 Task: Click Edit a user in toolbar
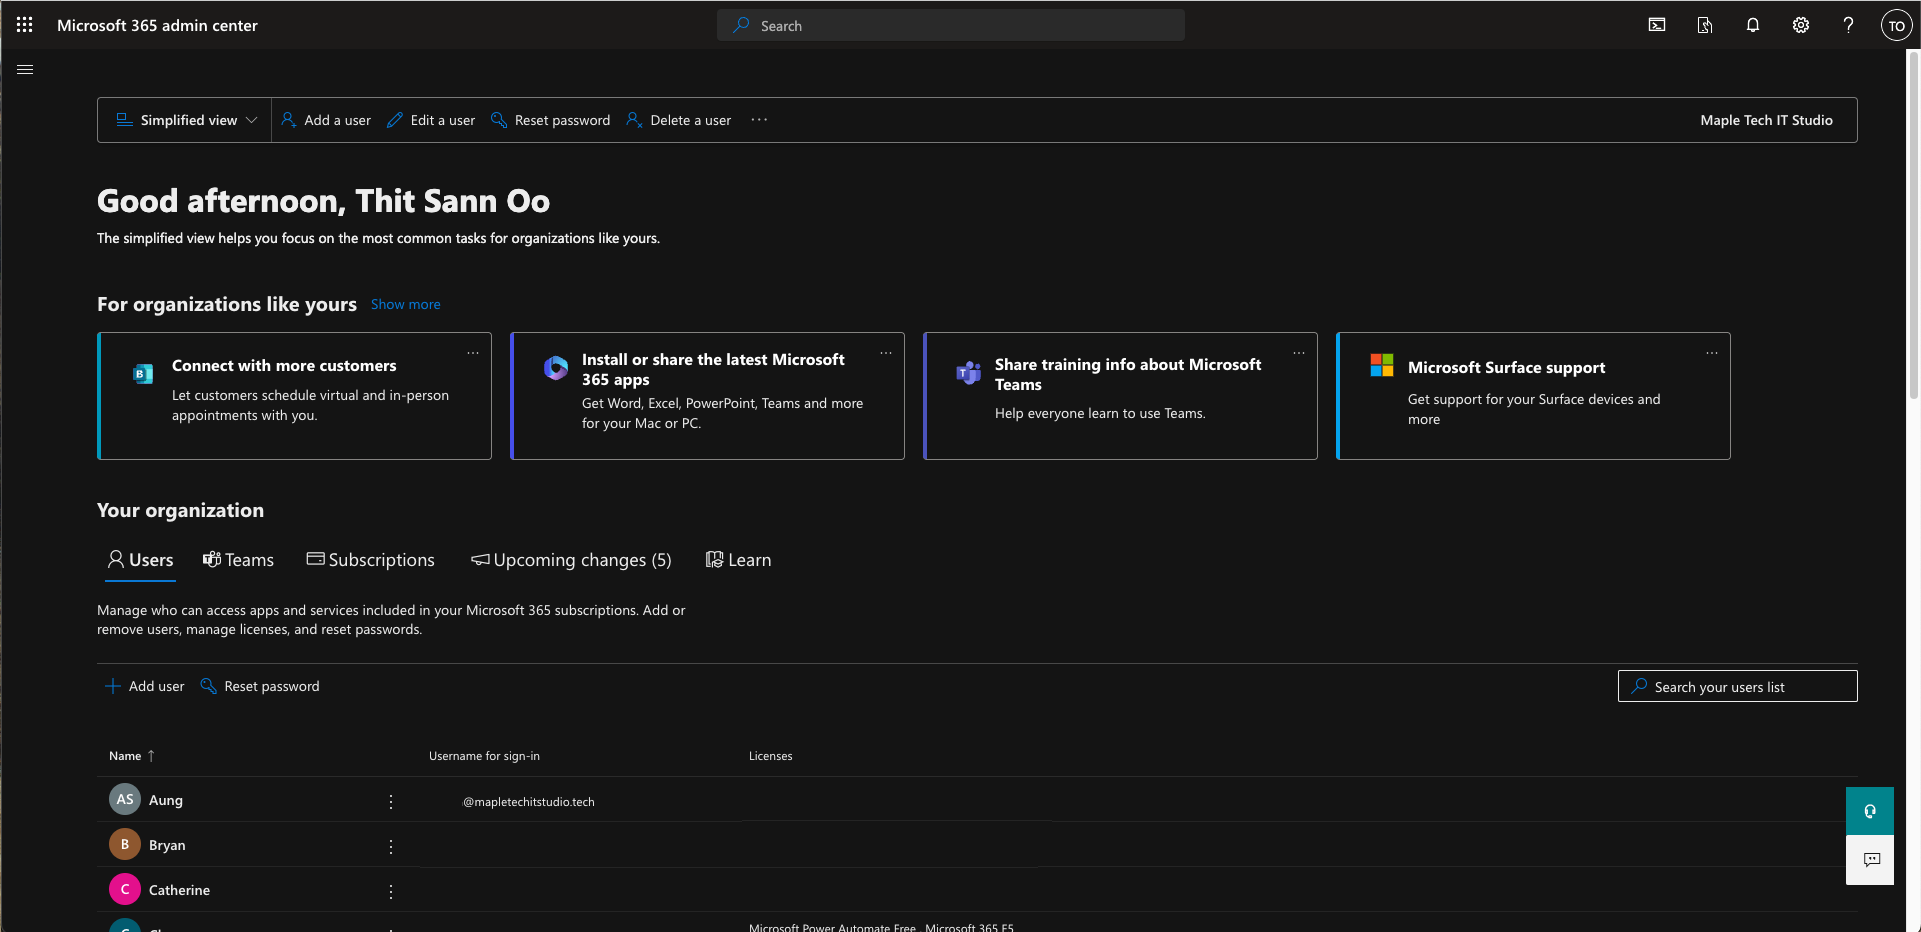pyautogui.click(x=431, y=120)
